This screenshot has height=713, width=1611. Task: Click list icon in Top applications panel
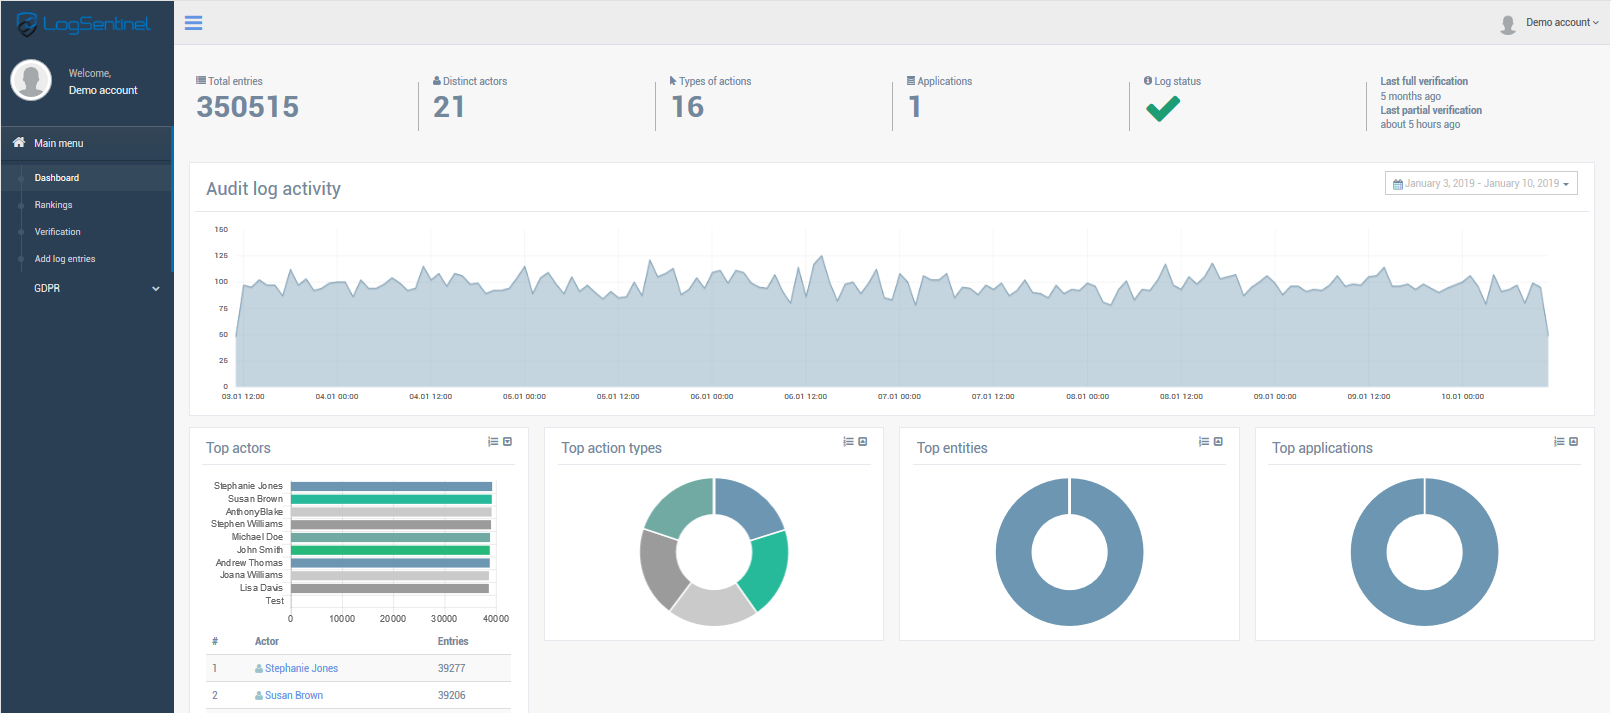pos(1559,441)
